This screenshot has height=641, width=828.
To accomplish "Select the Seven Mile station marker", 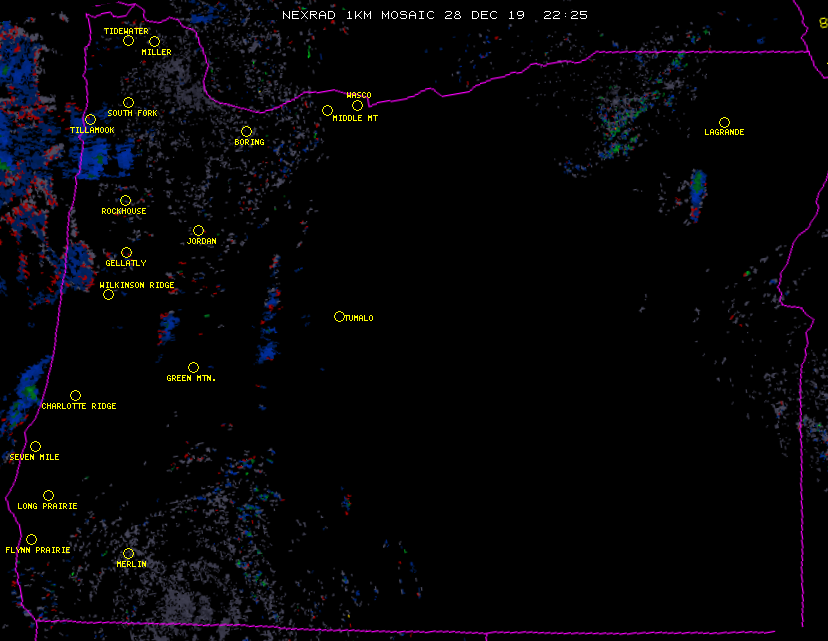I will 35,447.
